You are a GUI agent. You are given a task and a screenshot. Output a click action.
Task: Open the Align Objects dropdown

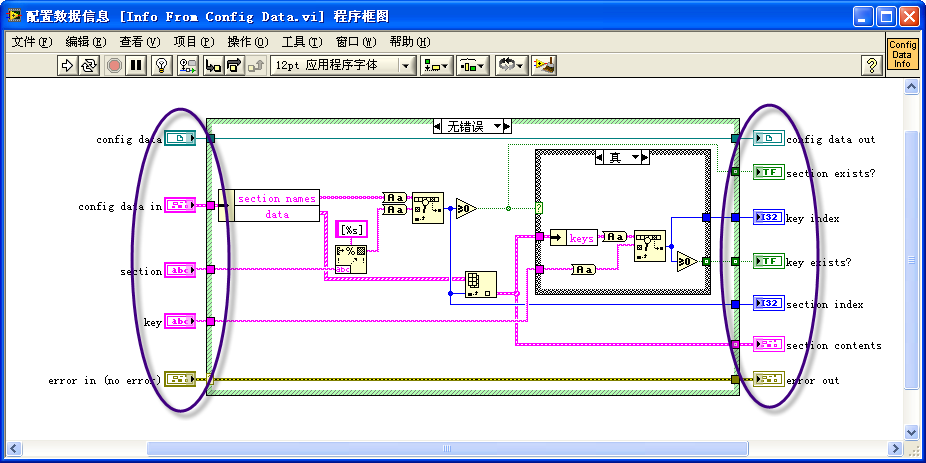pyautogui.click(x=438, y=65)
